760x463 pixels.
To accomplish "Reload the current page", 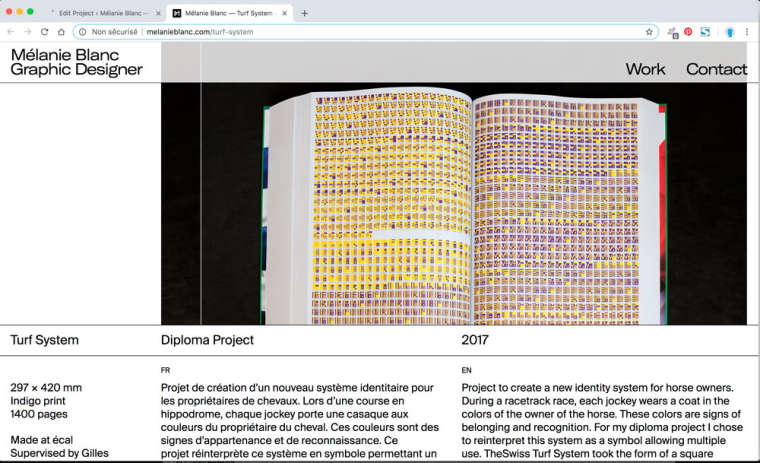I will (44, 32).
